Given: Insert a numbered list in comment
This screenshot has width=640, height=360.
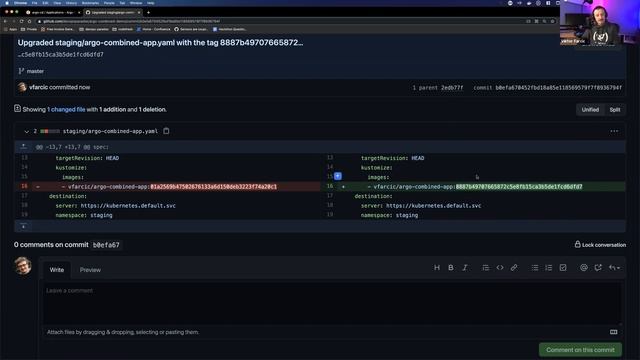Looking at the screenshot, I should pyautogui.click(x=549, y=268).
